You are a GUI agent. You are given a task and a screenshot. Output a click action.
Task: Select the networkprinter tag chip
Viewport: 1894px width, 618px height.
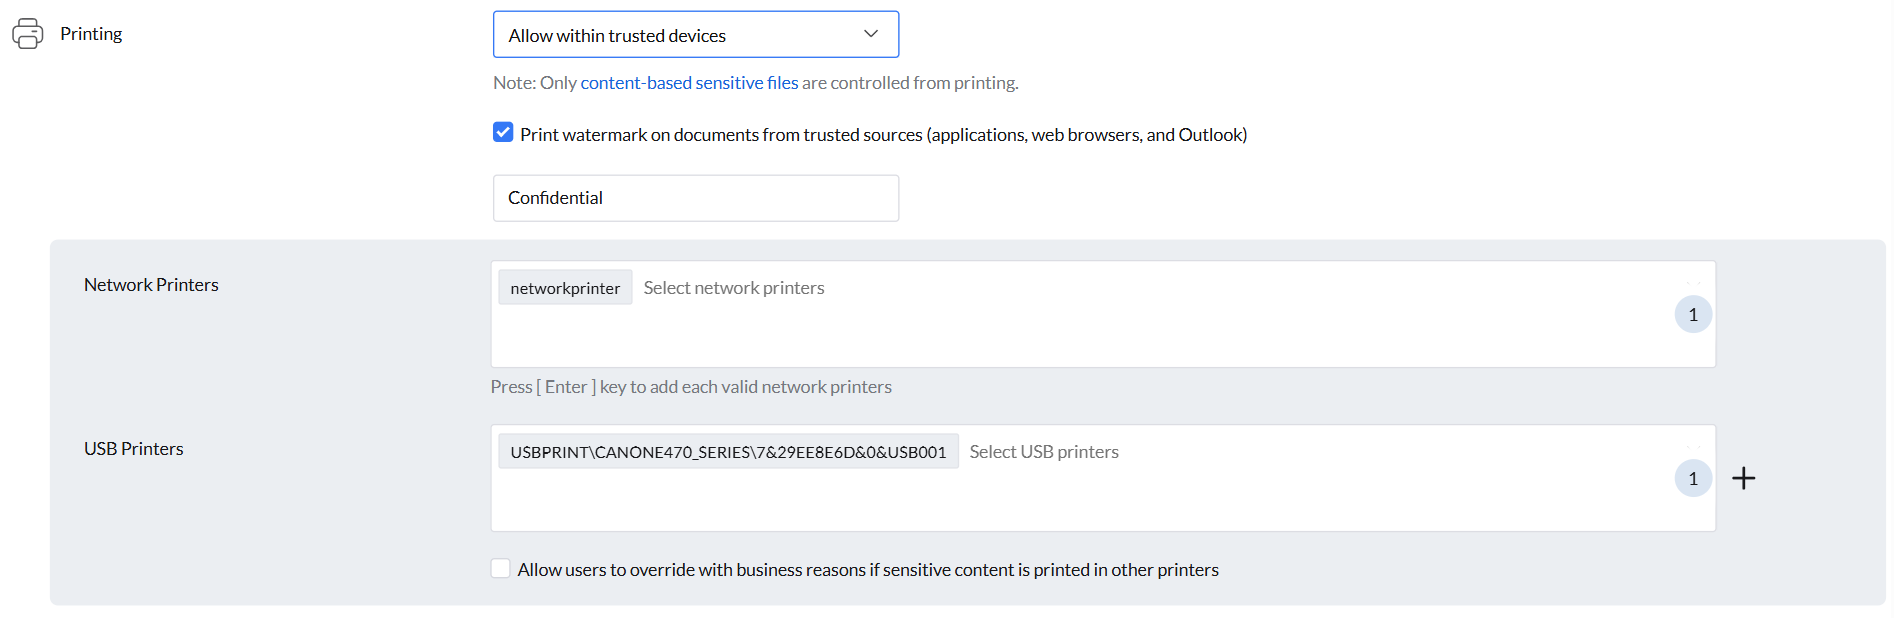pyautogui.click(x=565, y=288)
